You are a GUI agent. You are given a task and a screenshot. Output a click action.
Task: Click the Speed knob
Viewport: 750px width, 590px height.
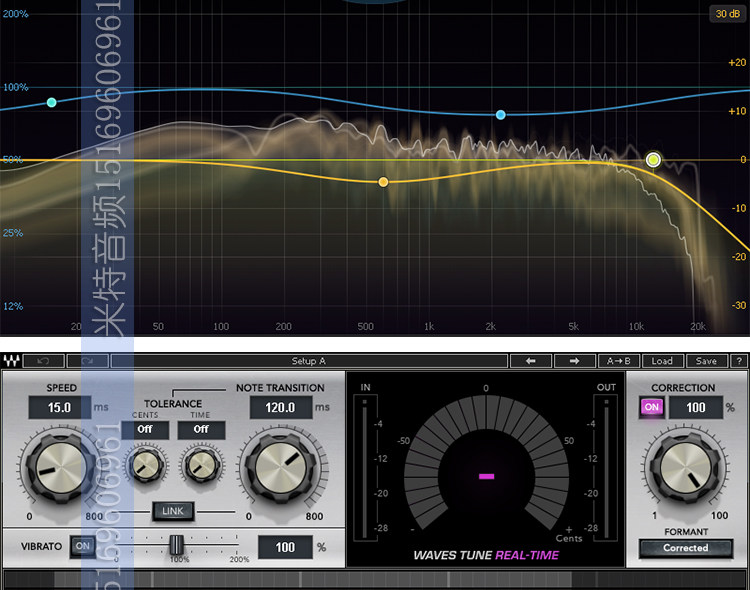[60, 468]
